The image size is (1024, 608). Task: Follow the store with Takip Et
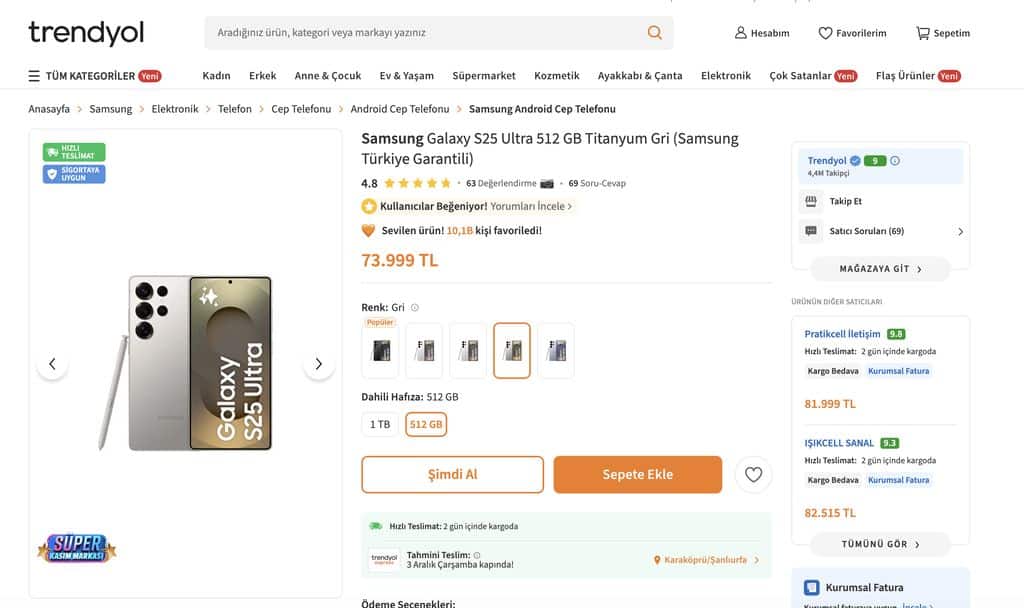(845, 201)
